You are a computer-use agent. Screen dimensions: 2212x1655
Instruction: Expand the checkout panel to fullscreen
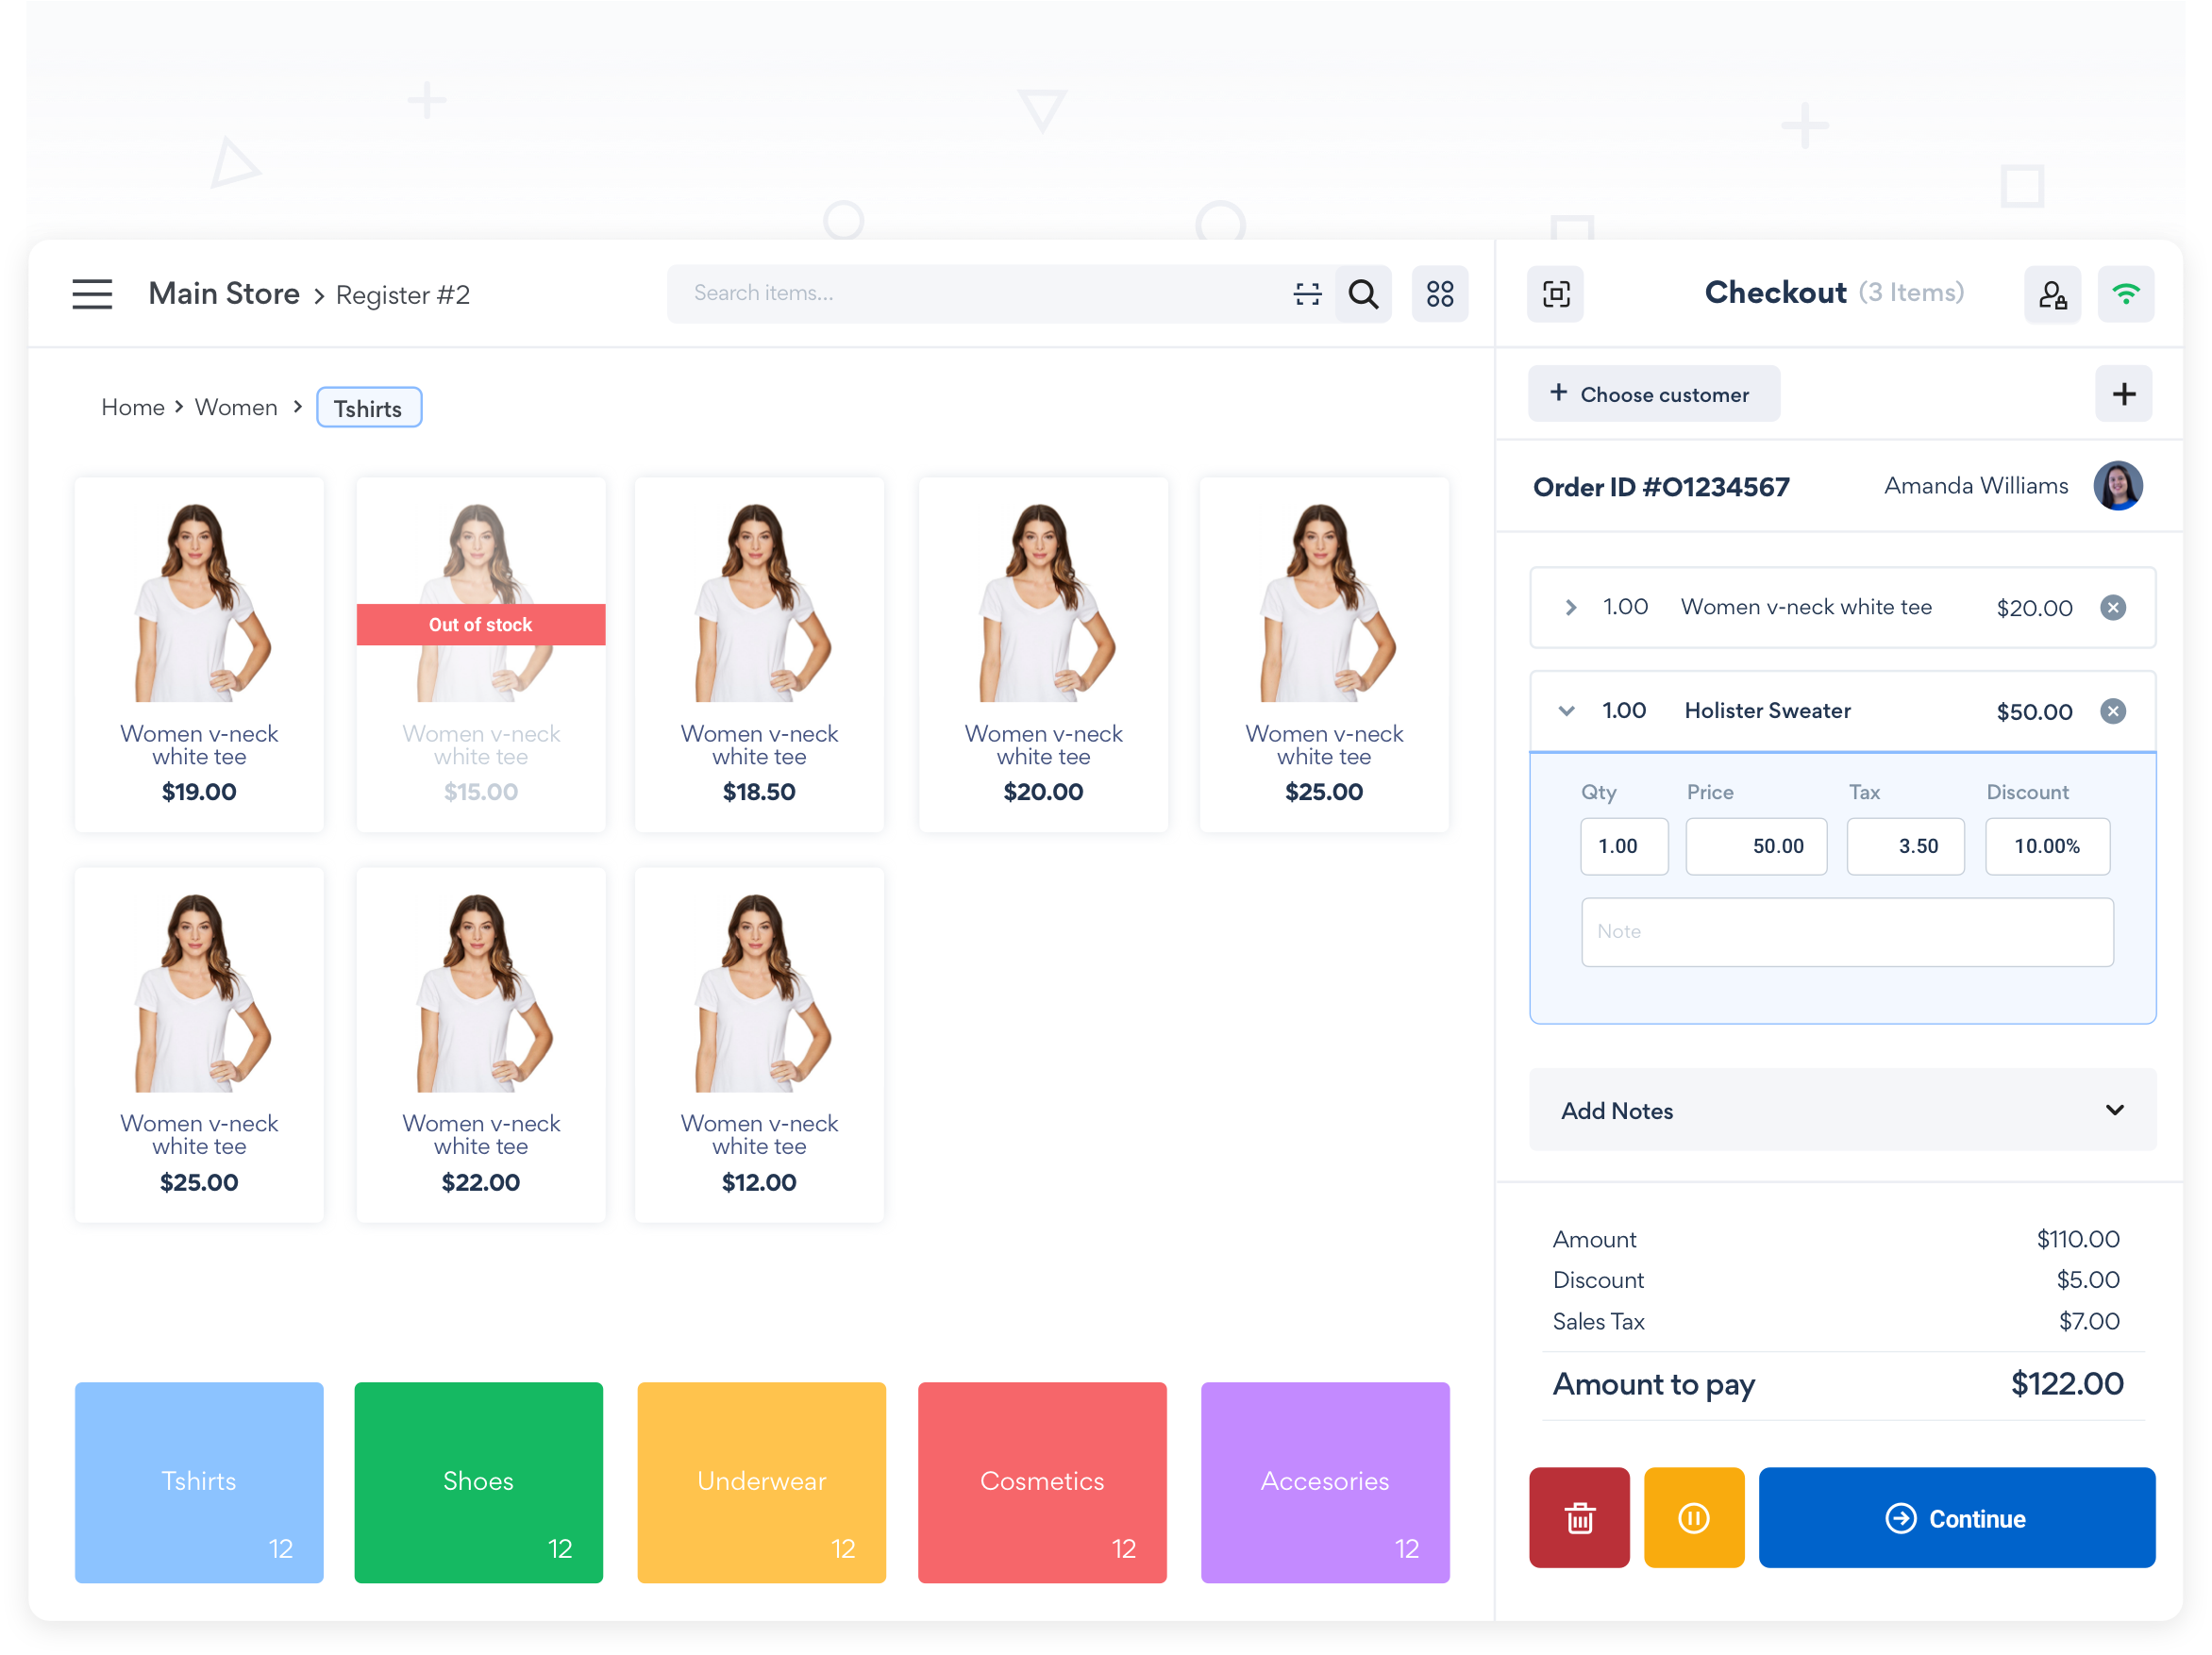[1555, 293]
